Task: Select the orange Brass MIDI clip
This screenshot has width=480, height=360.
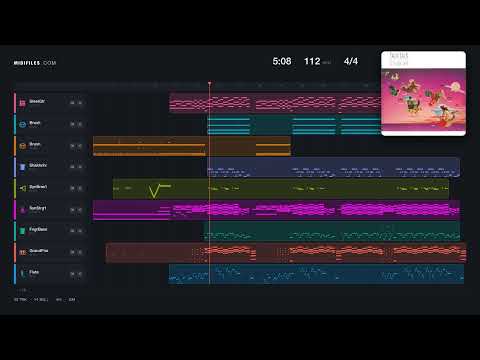Action: [x=192, y=146]
